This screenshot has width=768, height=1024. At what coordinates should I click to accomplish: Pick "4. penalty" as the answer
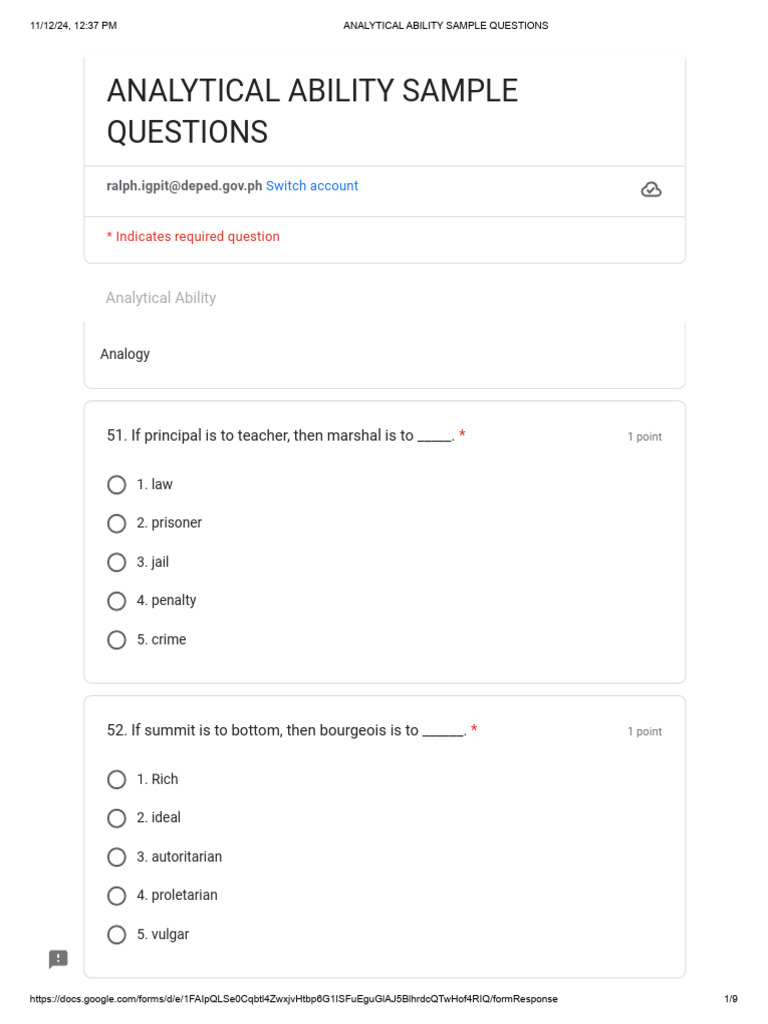click(x=117, y=601)
